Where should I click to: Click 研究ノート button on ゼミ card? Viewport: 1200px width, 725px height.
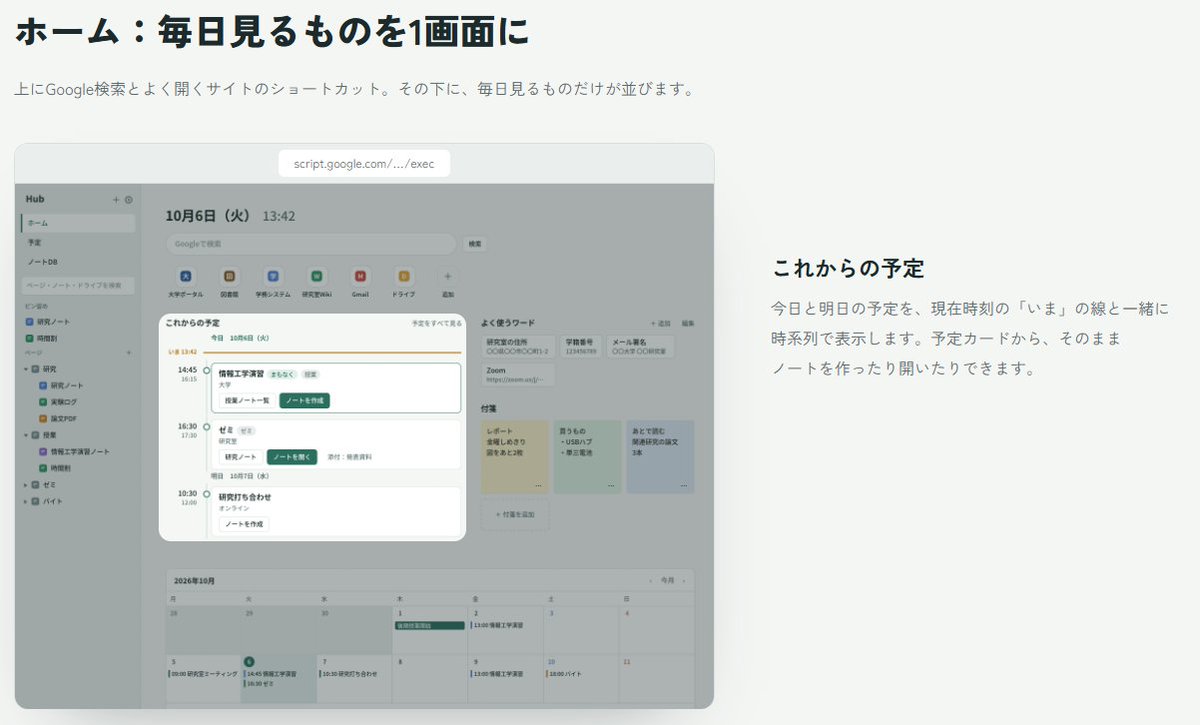click(240, 457)
